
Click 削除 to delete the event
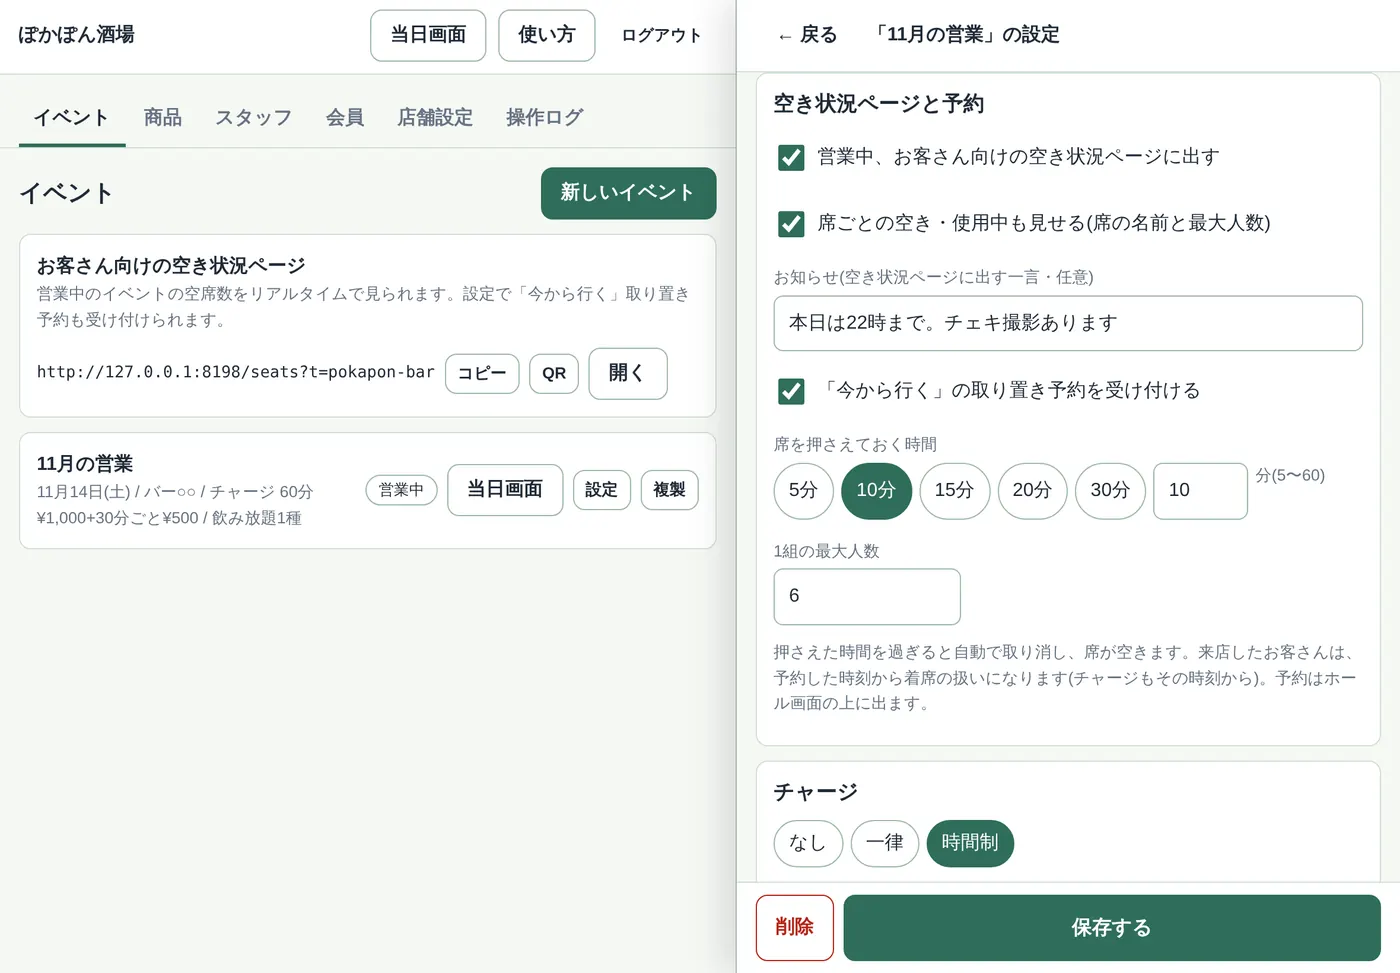[795, 928]
